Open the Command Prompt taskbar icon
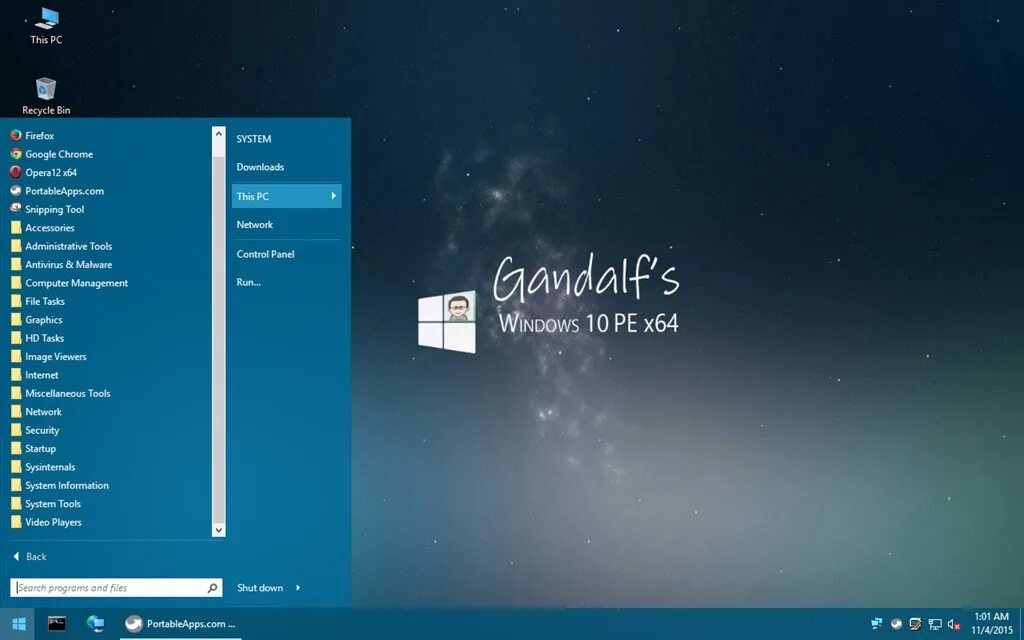This screenshot has width=1024, height=640. coord(57,624)
